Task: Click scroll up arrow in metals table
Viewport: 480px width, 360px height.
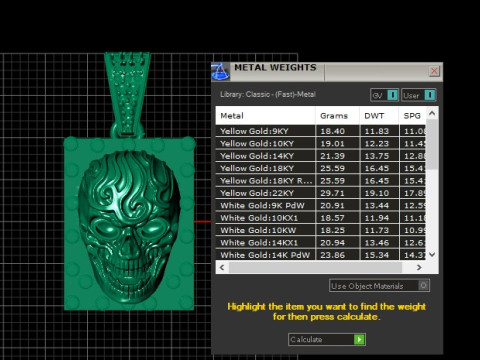Action: coord(432,114)
